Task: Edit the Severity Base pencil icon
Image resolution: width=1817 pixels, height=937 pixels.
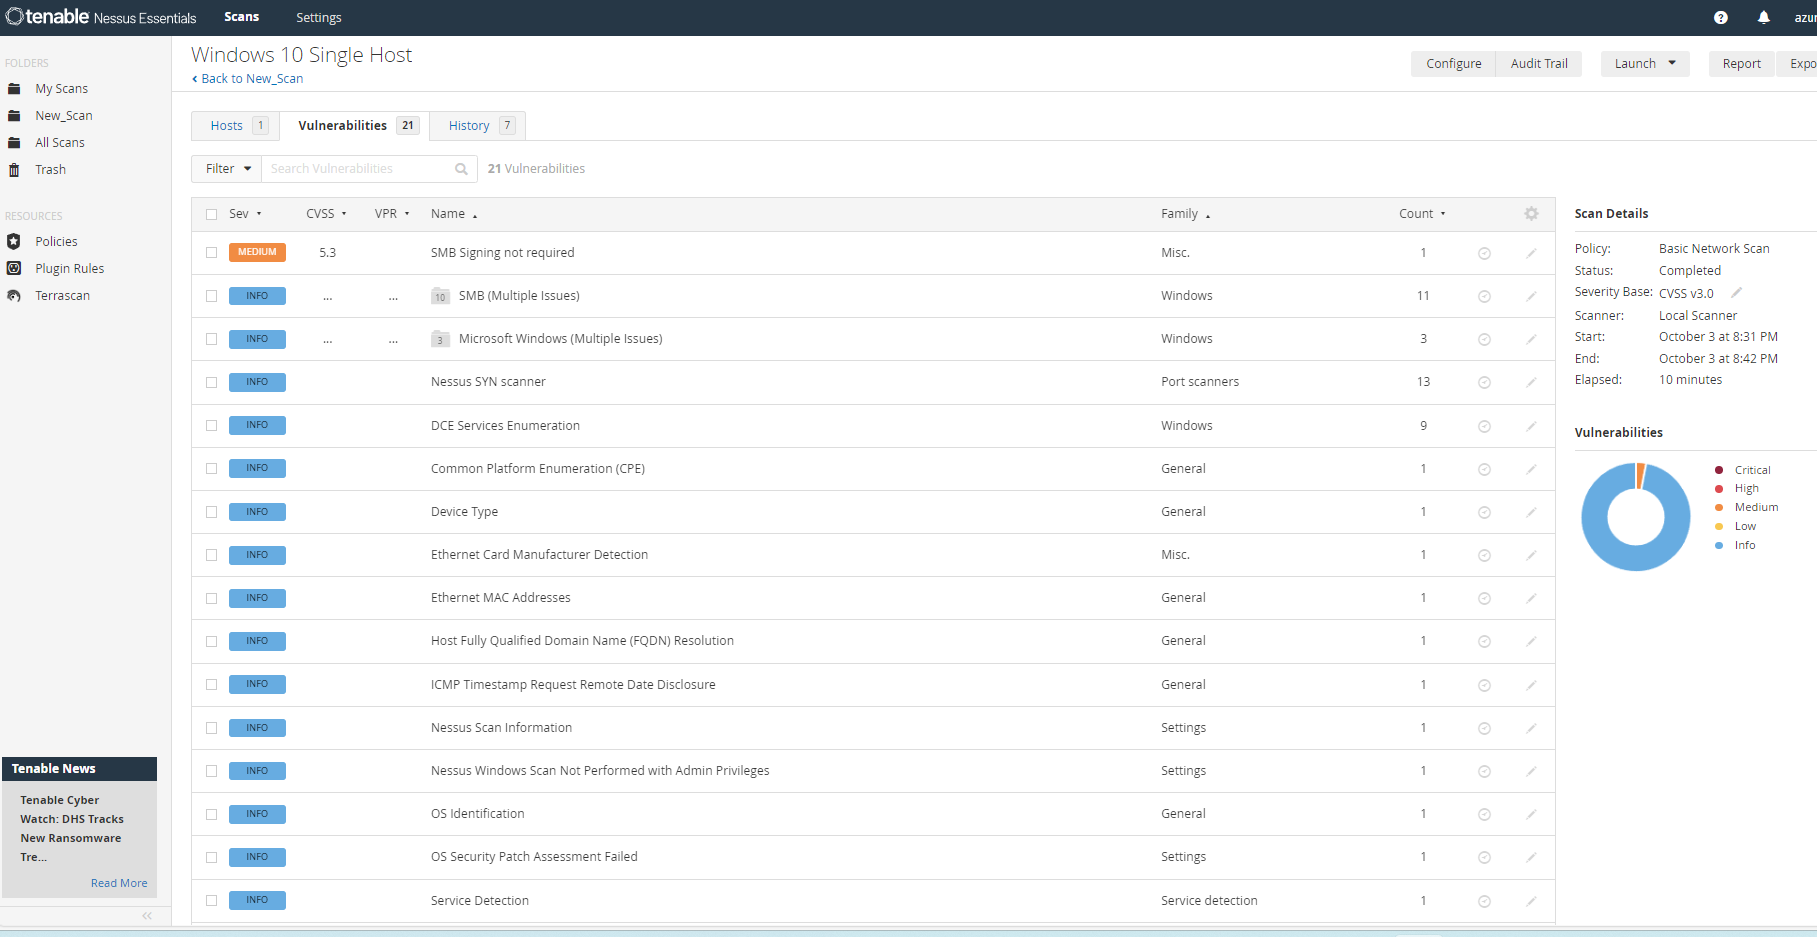Action: (x=1737, y=292)
